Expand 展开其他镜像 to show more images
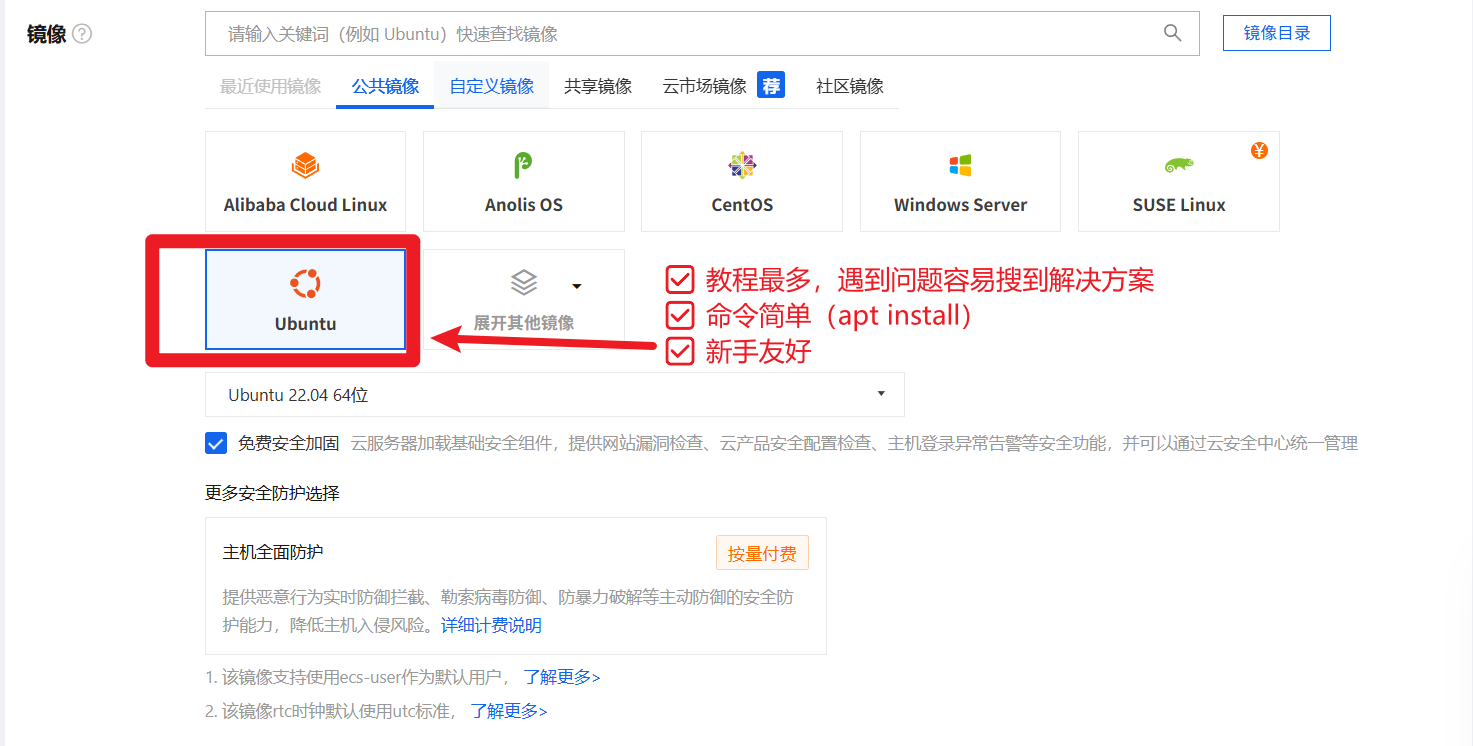The image size is (1473, 746). point(523,322)
